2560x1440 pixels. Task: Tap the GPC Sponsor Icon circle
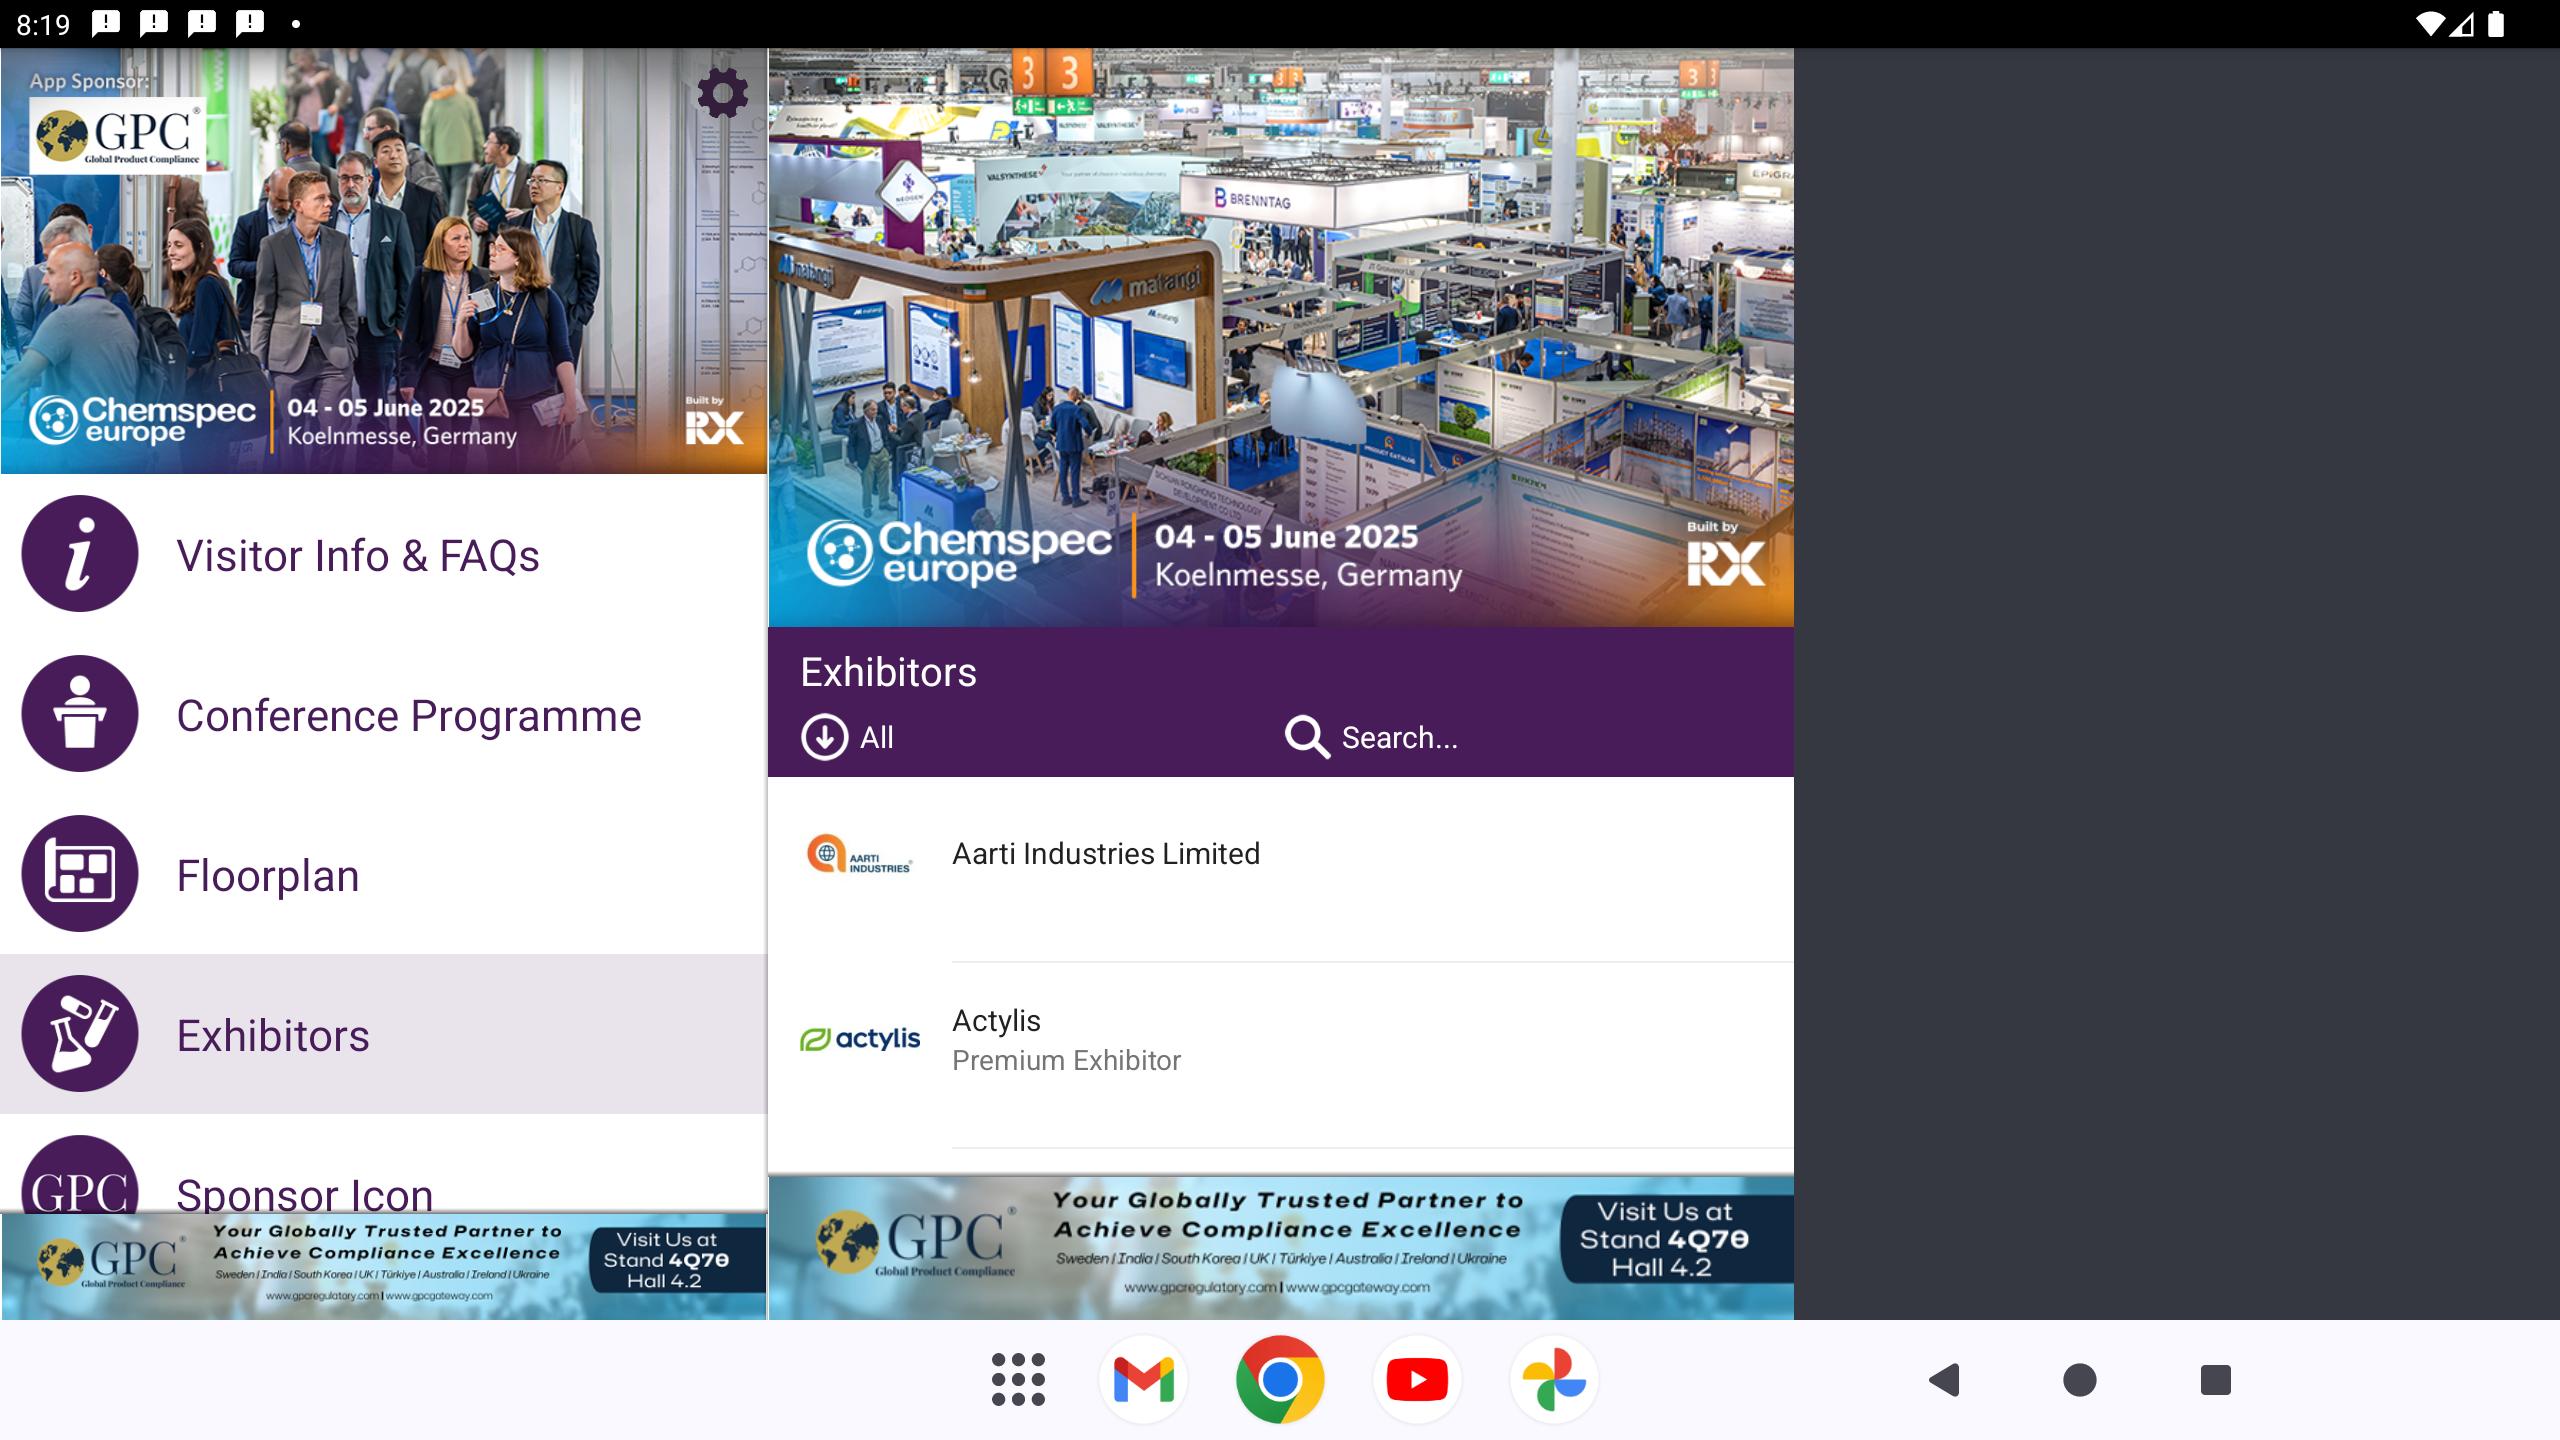[80, 1174]
